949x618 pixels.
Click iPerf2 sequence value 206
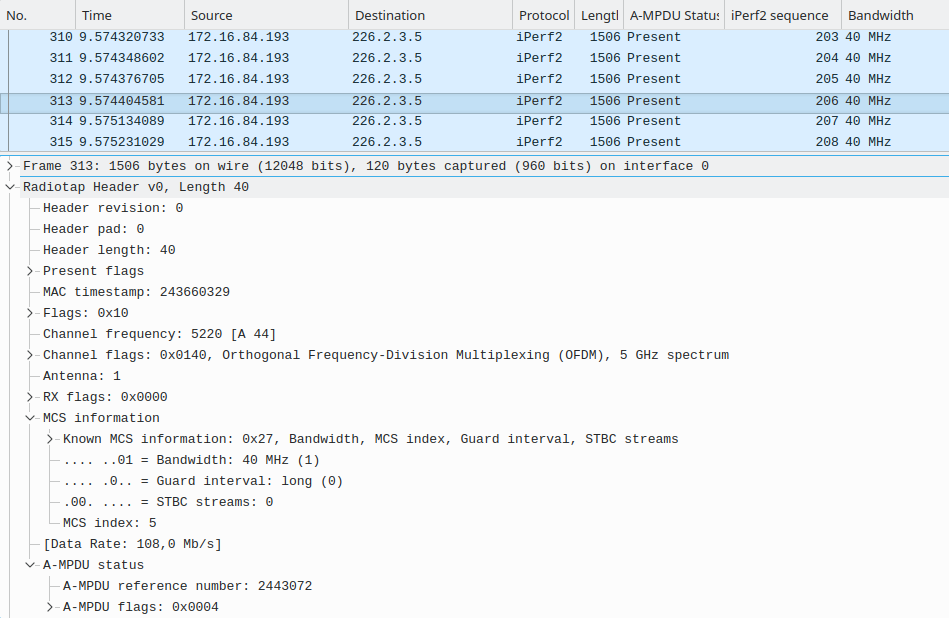(x=827, y=101)
